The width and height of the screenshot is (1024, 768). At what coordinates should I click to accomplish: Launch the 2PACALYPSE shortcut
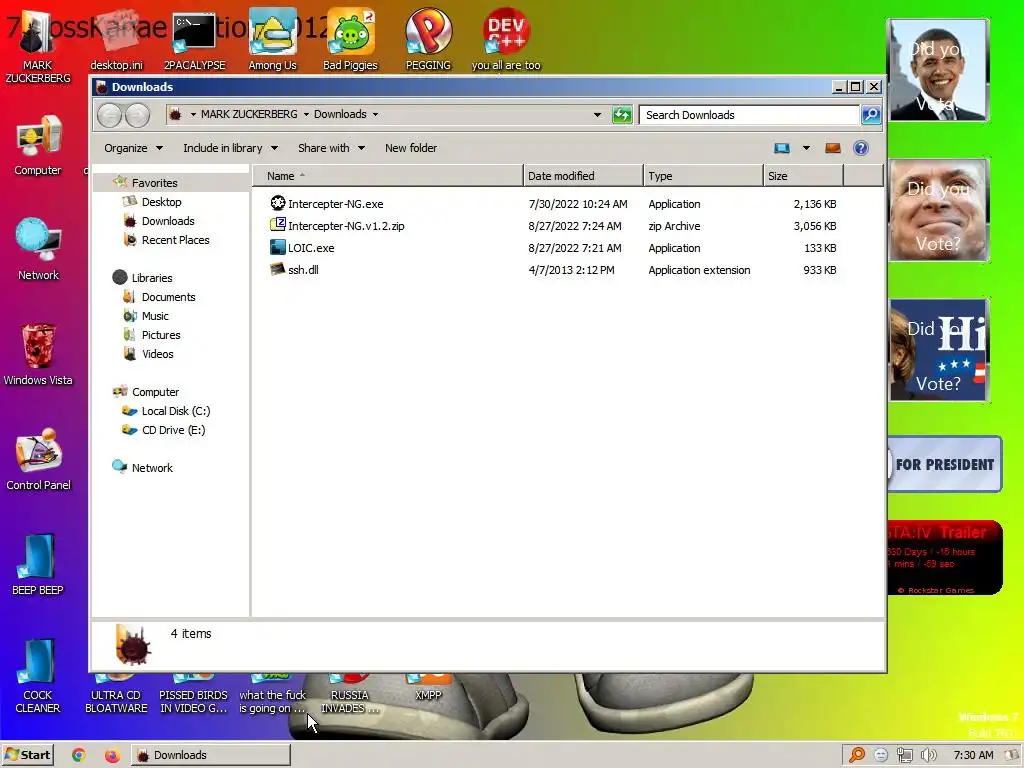[x=194, y=39]
